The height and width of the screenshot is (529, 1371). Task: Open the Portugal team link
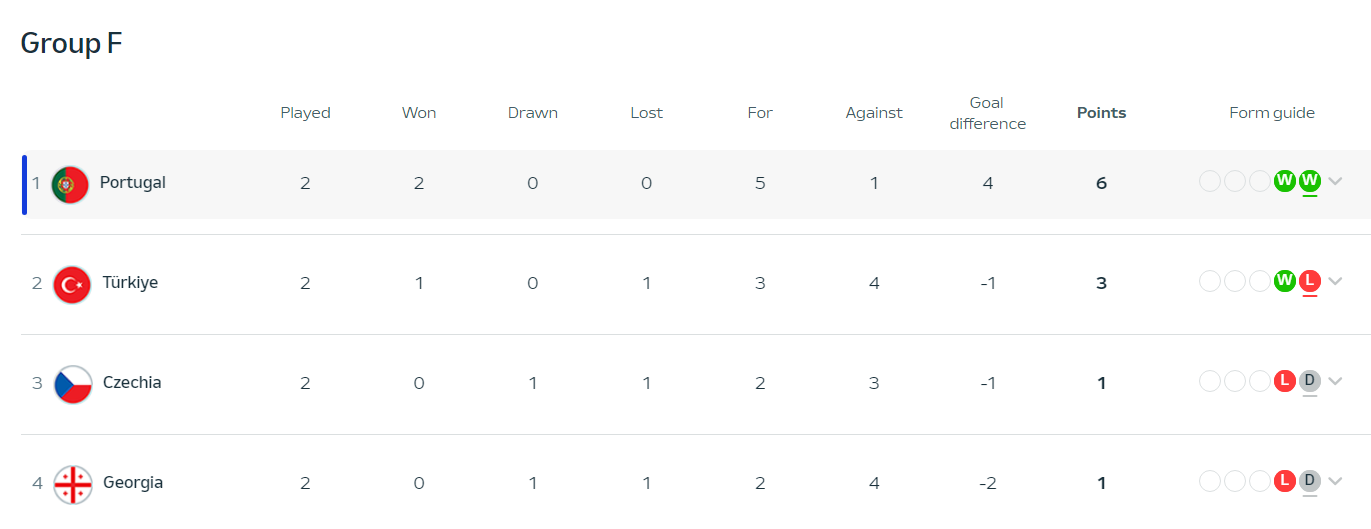tap(133, 183)
